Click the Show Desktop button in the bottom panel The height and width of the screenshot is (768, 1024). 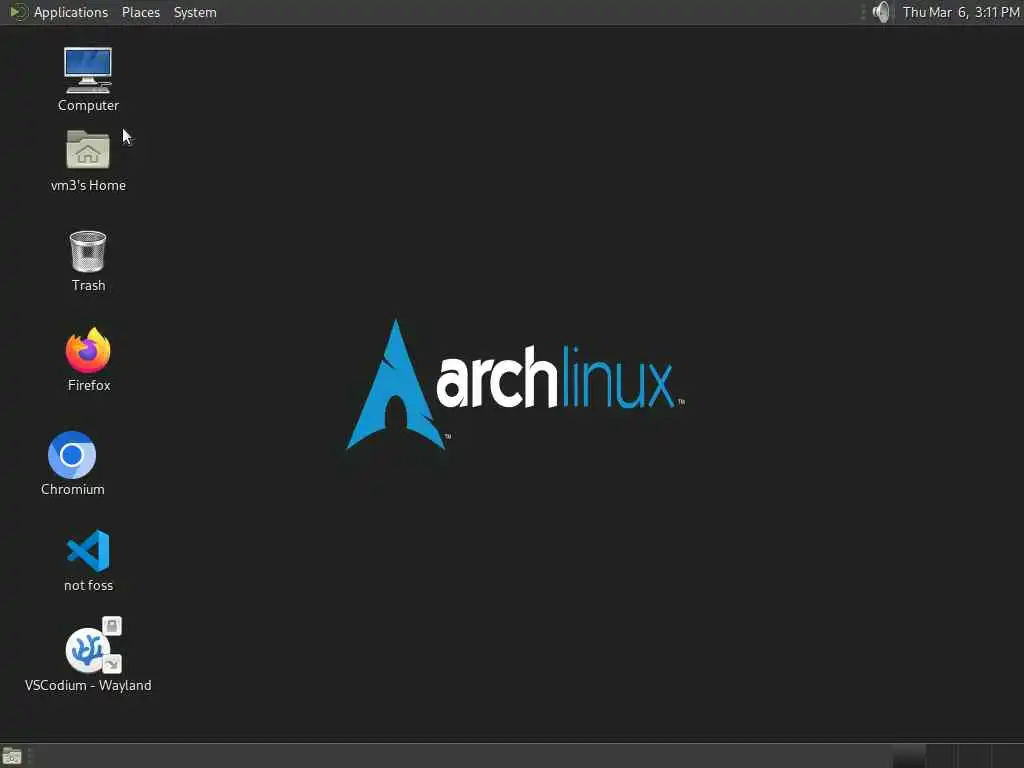pos(12,756)
